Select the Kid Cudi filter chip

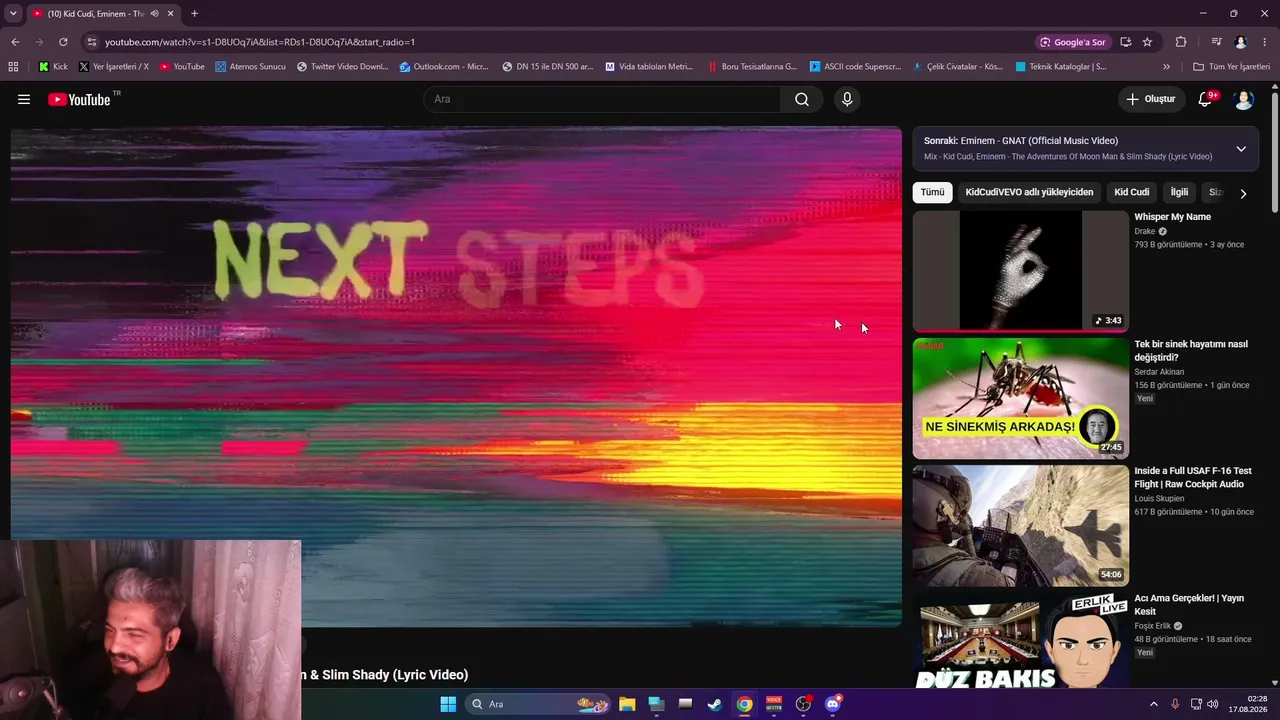[1132, 192]
